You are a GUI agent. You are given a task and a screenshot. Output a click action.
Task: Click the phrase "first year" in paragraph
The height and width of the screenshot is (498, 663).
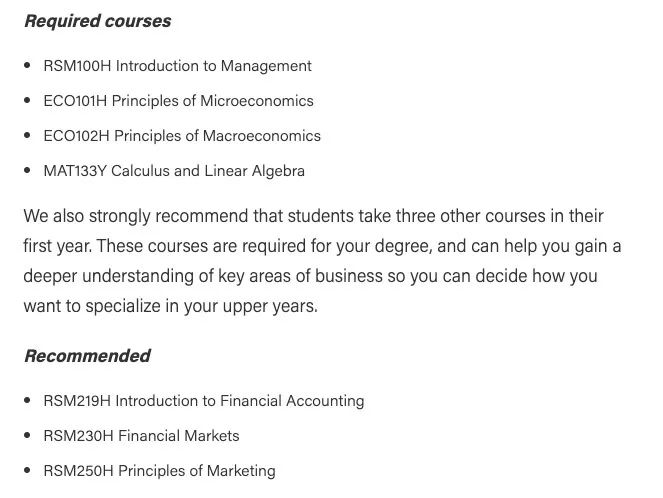click(x=57, y=246)
